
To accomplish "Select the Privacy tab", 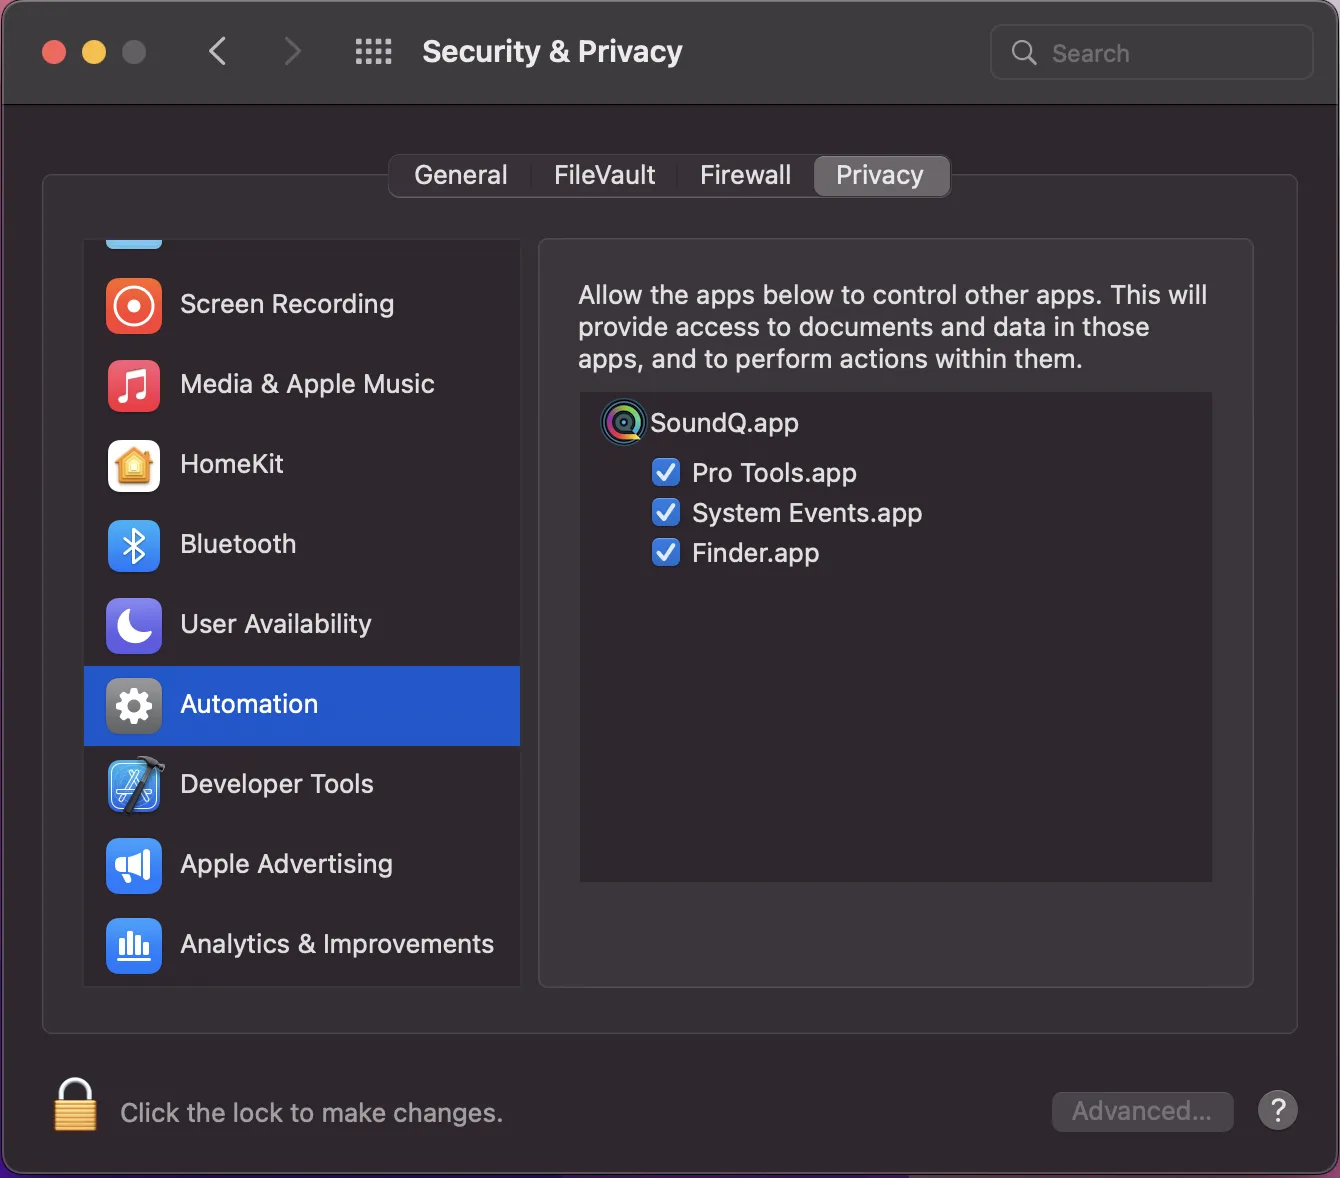I will point(880,176).
